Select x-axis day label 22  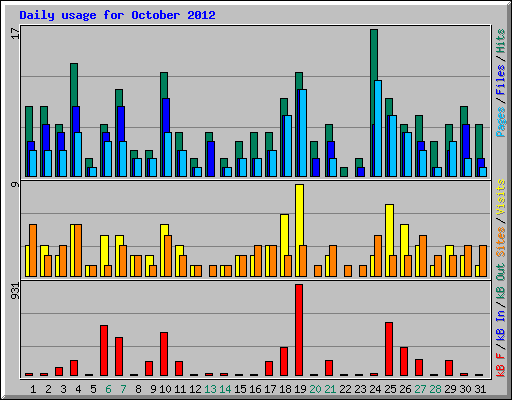pos(345,389)
